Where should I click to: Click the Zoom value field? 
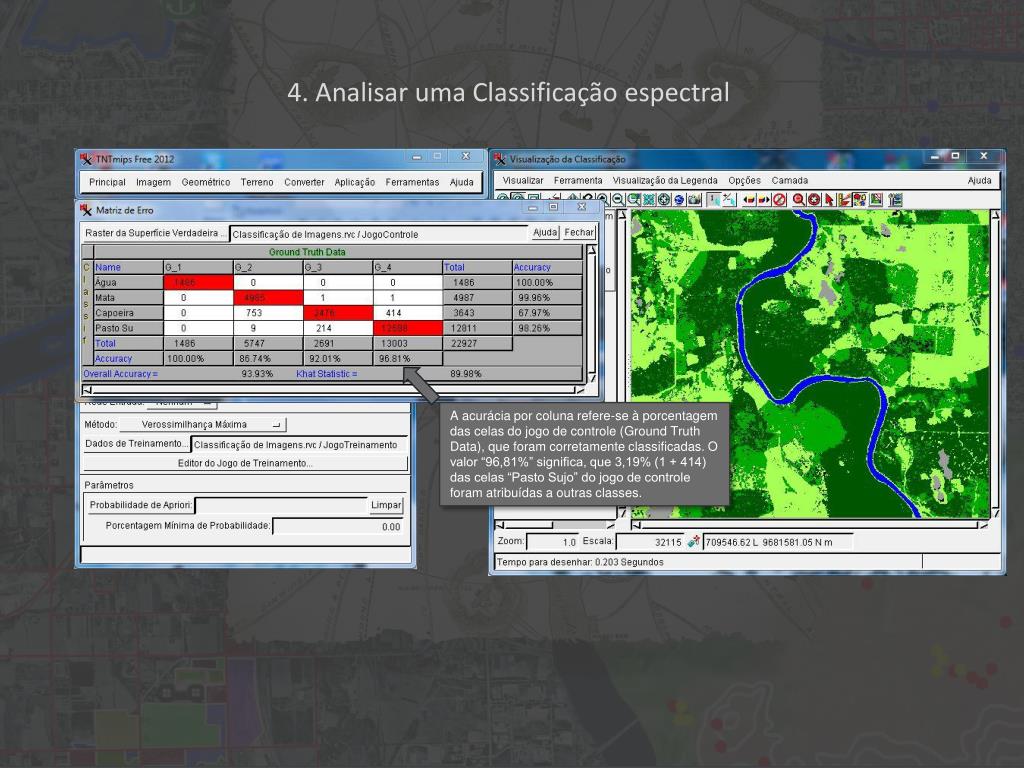point(552,542)
